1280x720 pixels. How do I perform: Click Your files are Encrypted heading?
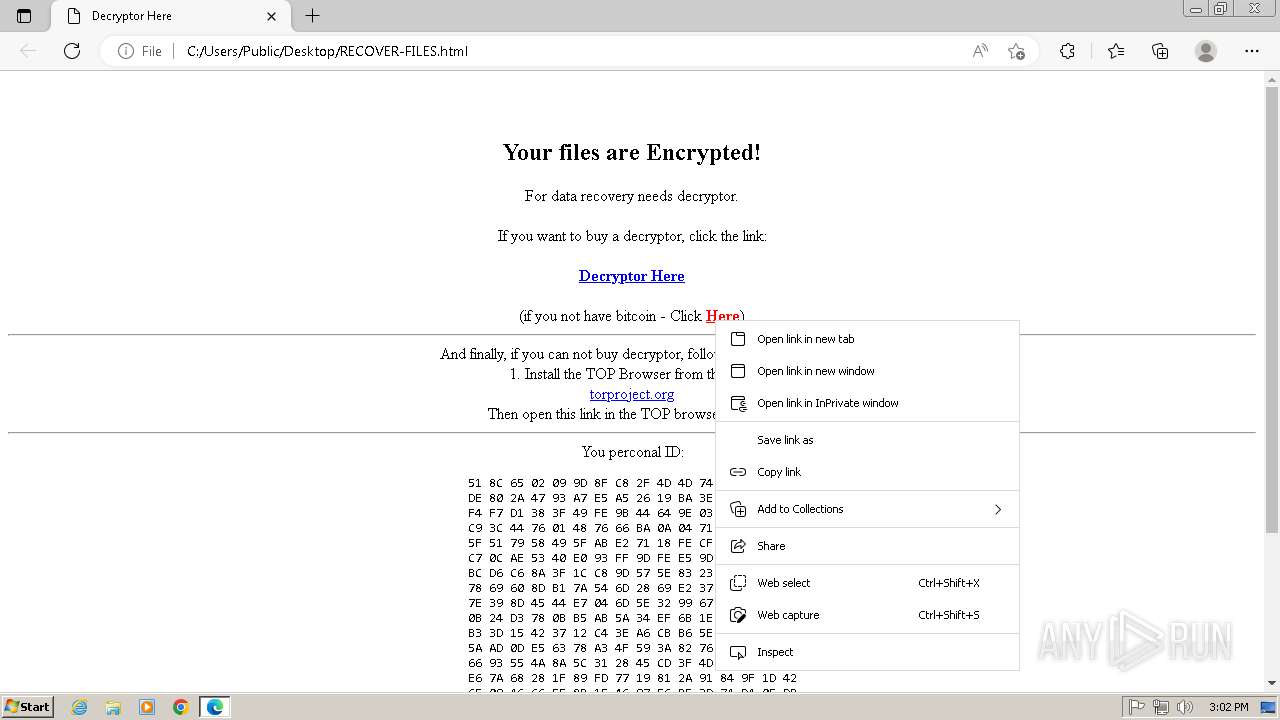632,152
